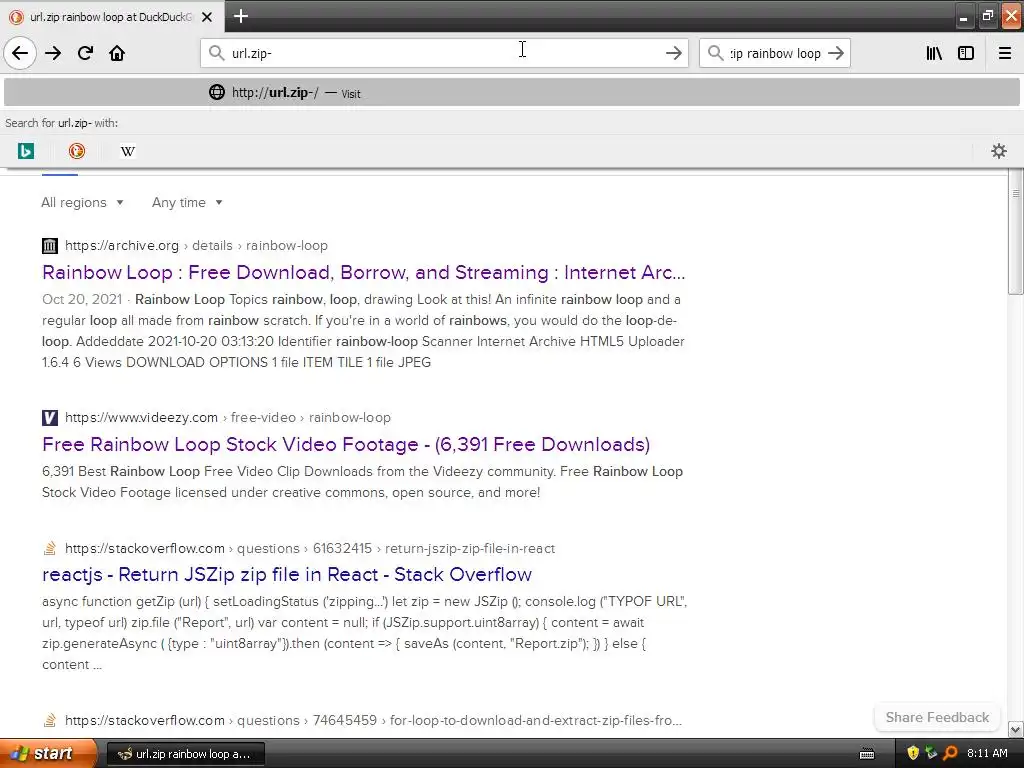Open Return JSZip zip file Stack Overflow
Screen dimensions: 1024x768
coord(287,574)
